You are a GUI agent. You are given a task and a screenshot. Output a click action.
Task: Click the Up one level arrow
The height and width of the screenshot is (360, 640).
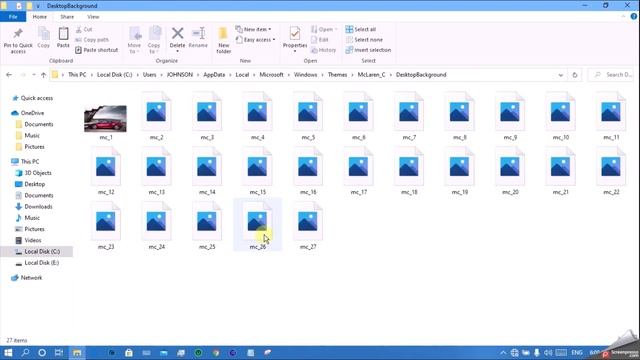44,75
